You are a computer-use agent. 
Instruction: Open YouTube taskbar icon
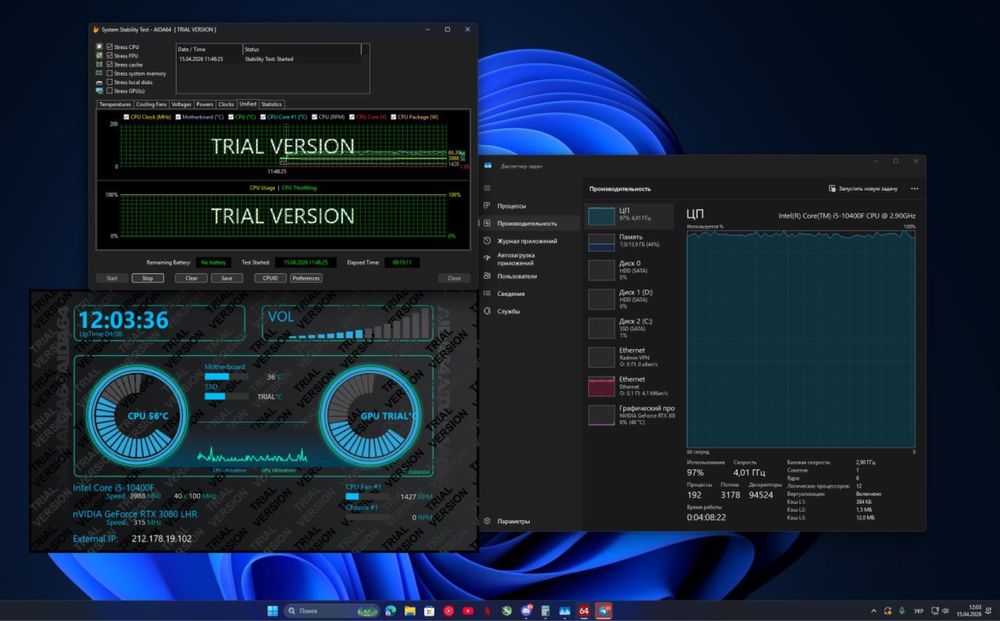coord(468,611)
